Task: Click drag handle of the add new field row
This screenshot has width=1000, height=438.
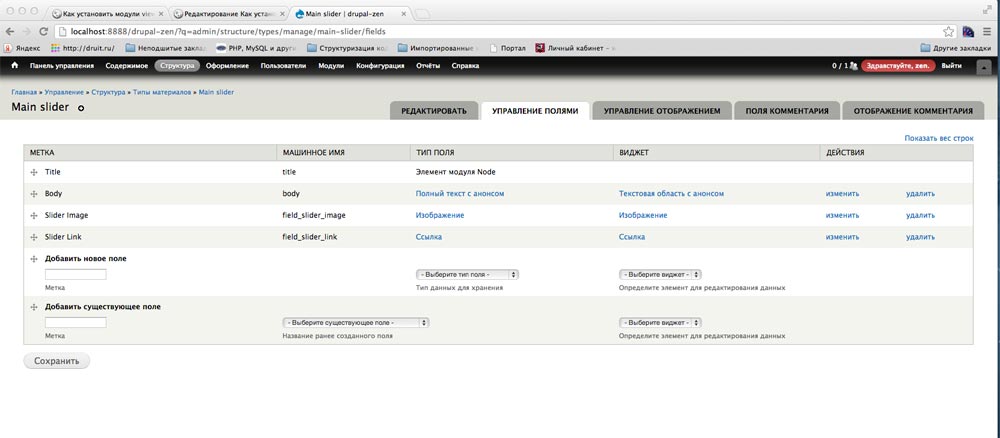Action: click(35, 259)
